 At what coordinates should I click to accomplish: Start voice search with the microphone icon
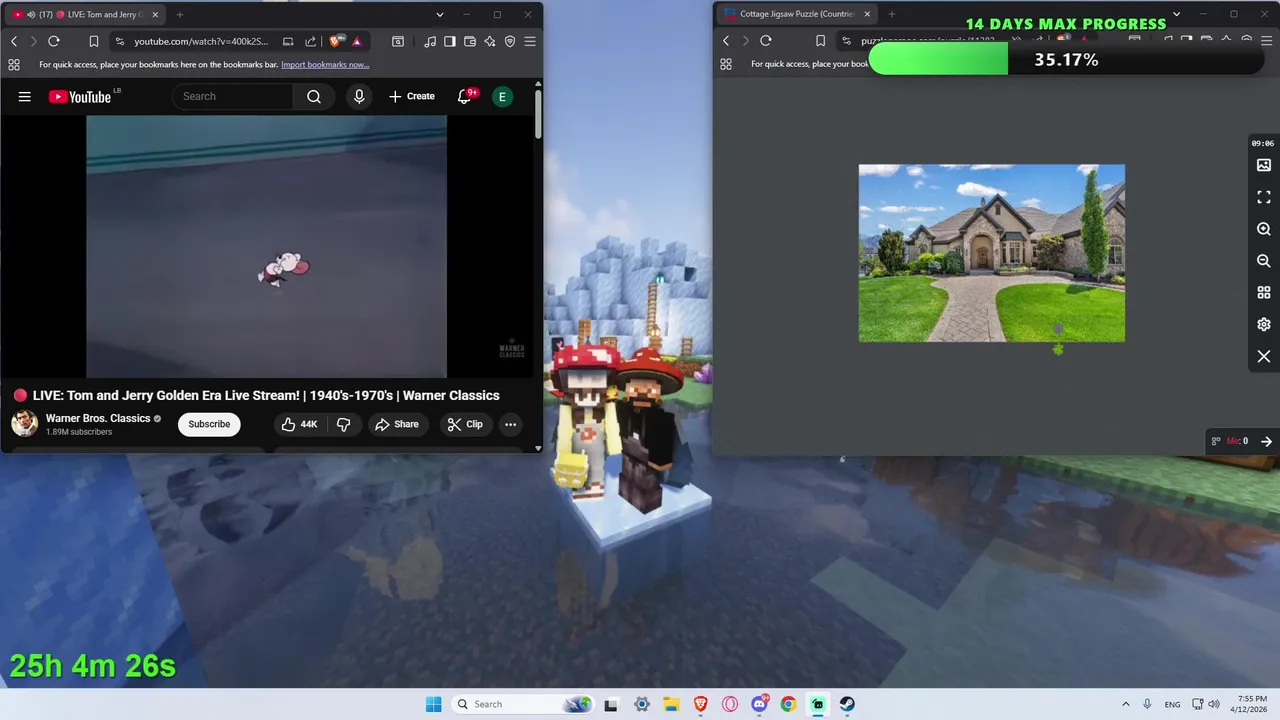pos(359,96)
